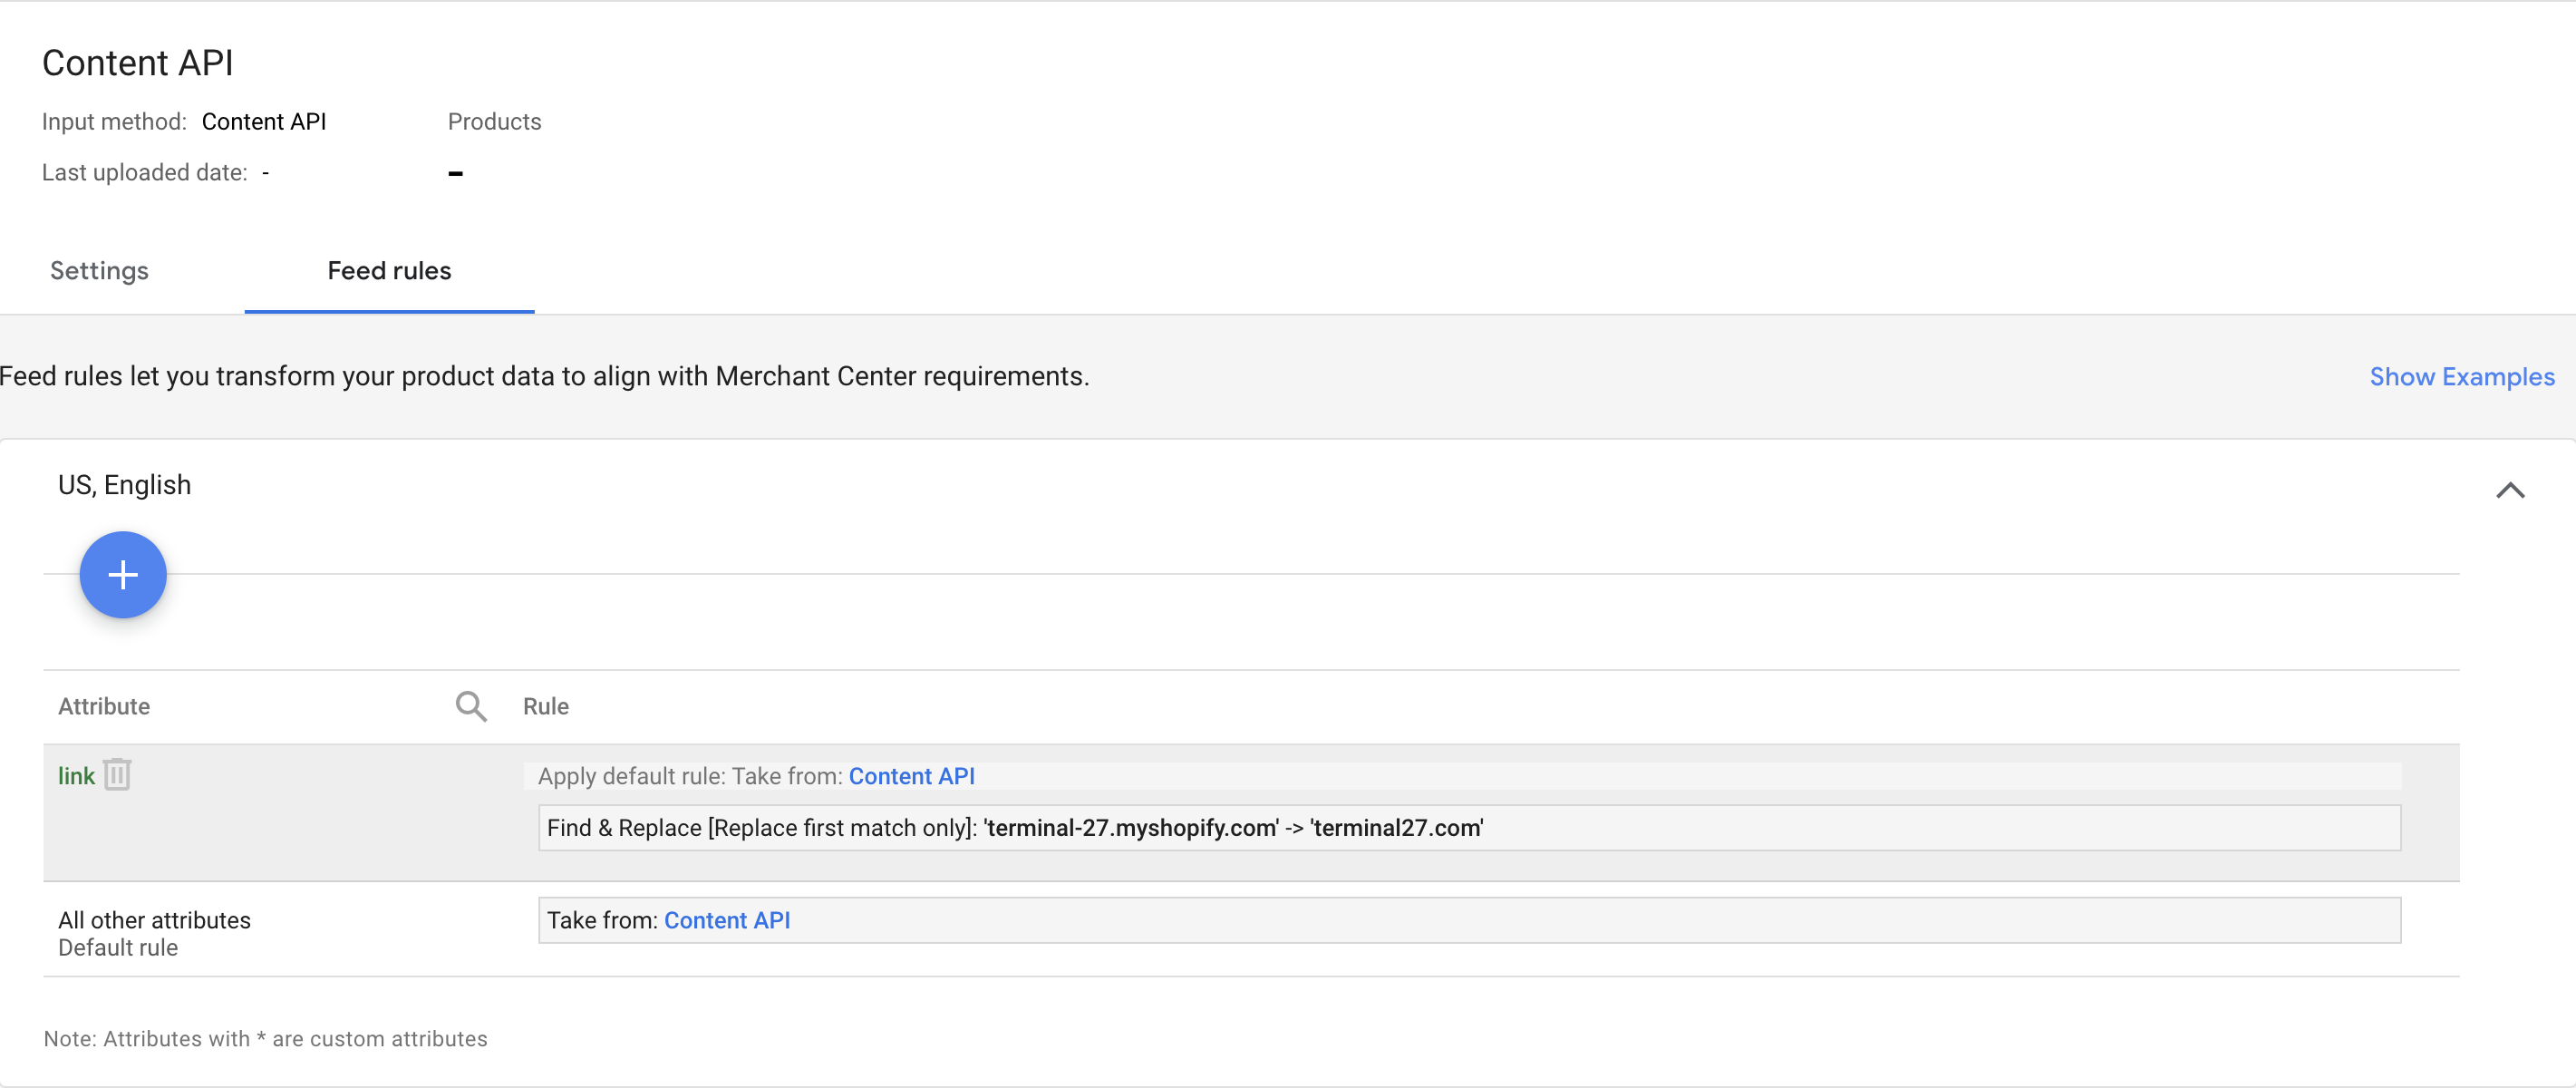
Task: Click the Products label
Action: point(494,122)
